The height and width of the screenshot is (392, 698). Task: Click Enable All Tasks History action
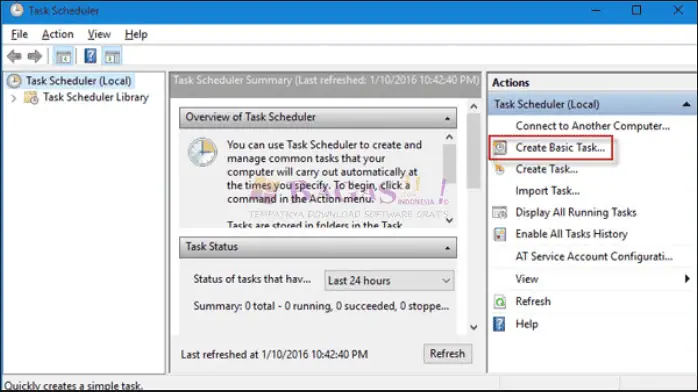[x=572, y=234]
